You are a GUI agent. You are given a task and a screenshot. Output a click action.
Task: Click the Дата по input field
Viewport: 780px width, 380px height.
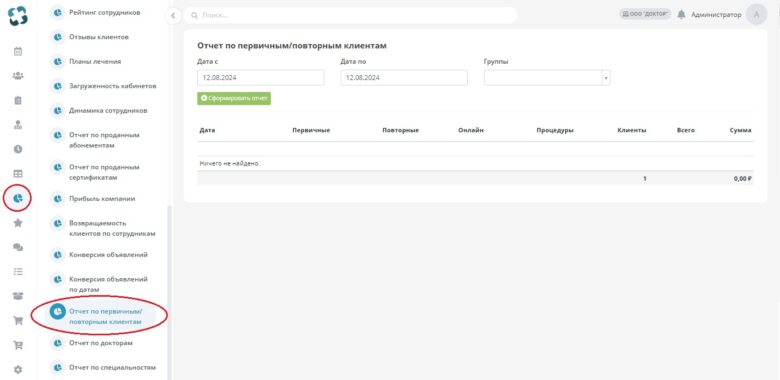(x=404, y=78)
